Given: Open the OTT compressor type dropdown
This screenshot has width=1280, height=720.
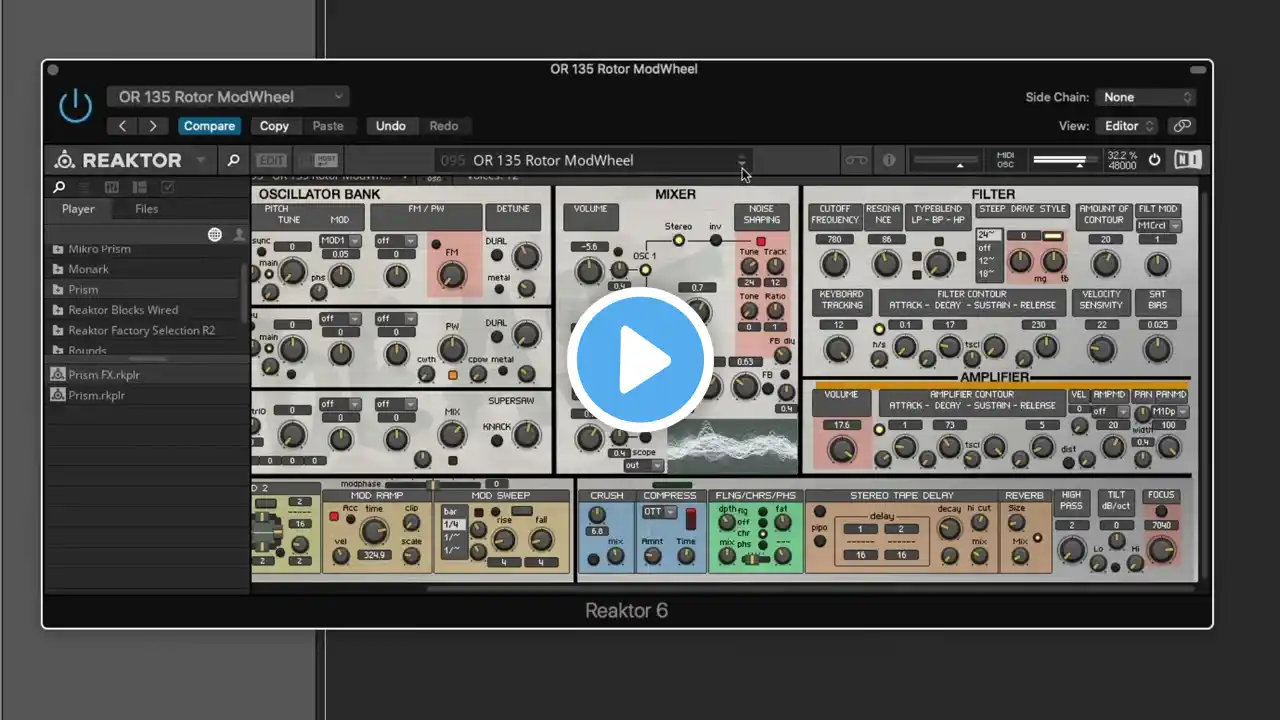Looking at the screenshot, I should tap(659, 512).
